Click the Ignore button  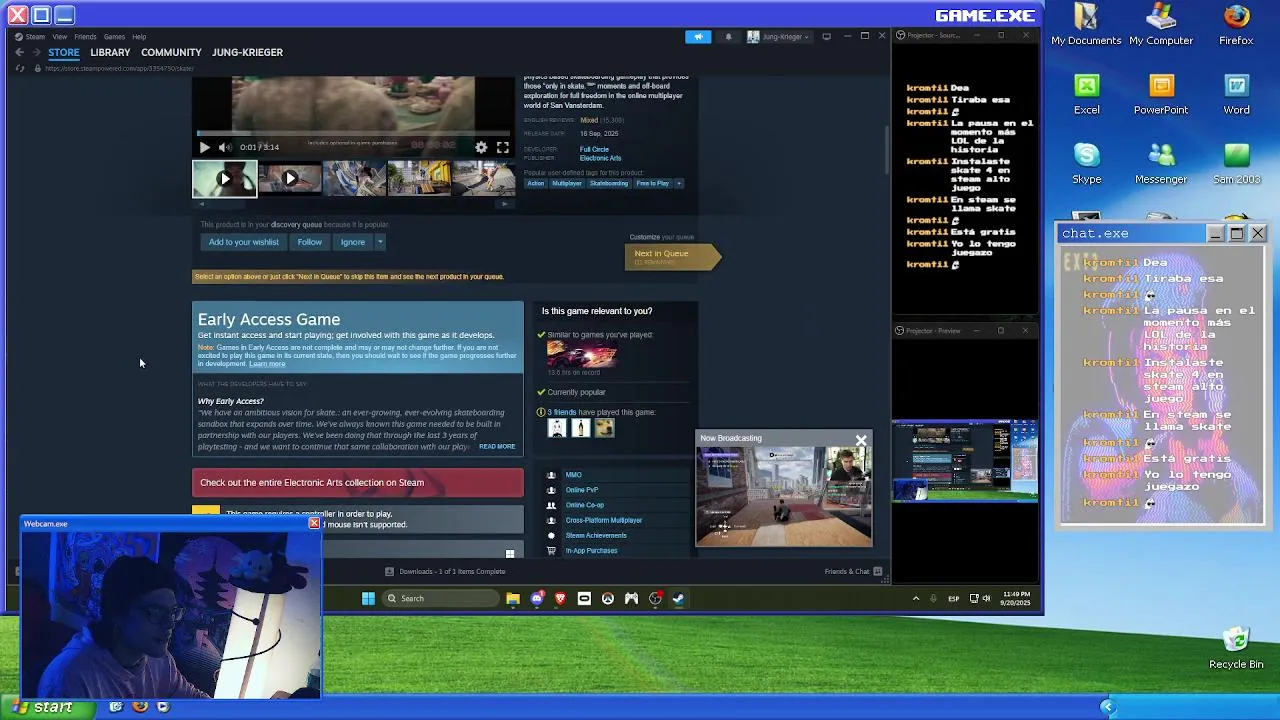352,242
